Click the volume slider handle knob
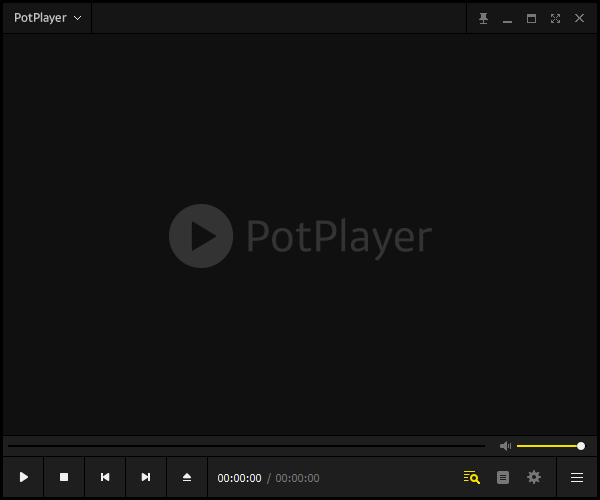 581,446
